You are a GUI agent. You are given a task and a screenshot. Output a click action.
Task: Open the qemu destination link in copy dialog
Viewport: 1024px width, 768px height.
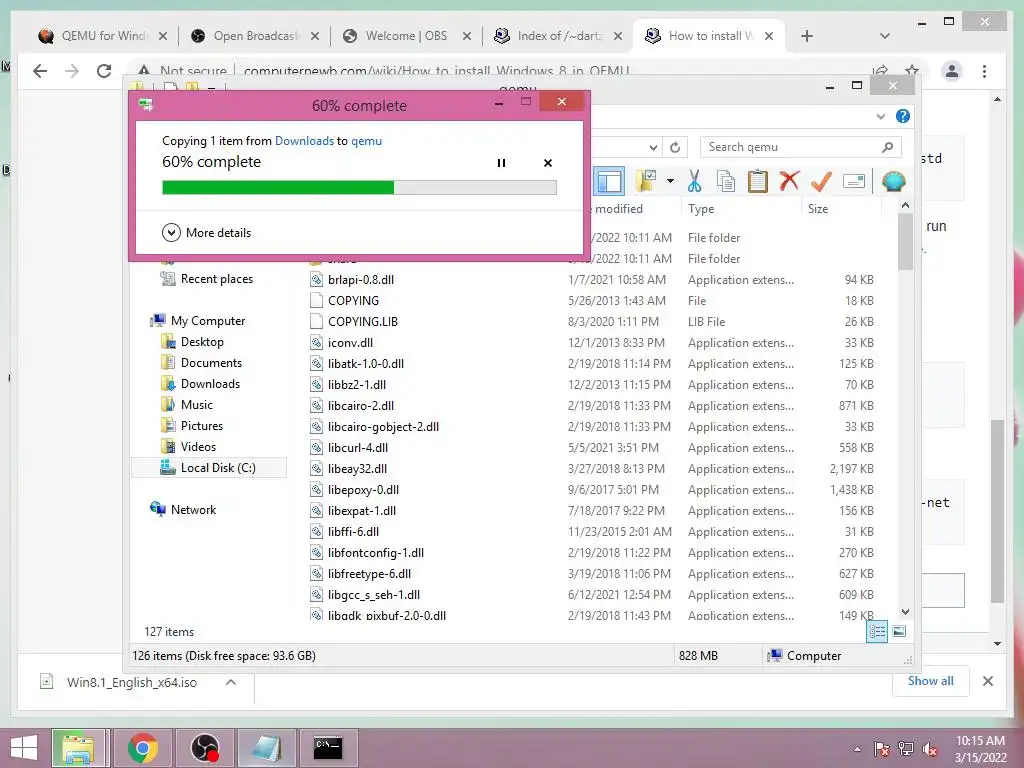(x=366, y=140)
